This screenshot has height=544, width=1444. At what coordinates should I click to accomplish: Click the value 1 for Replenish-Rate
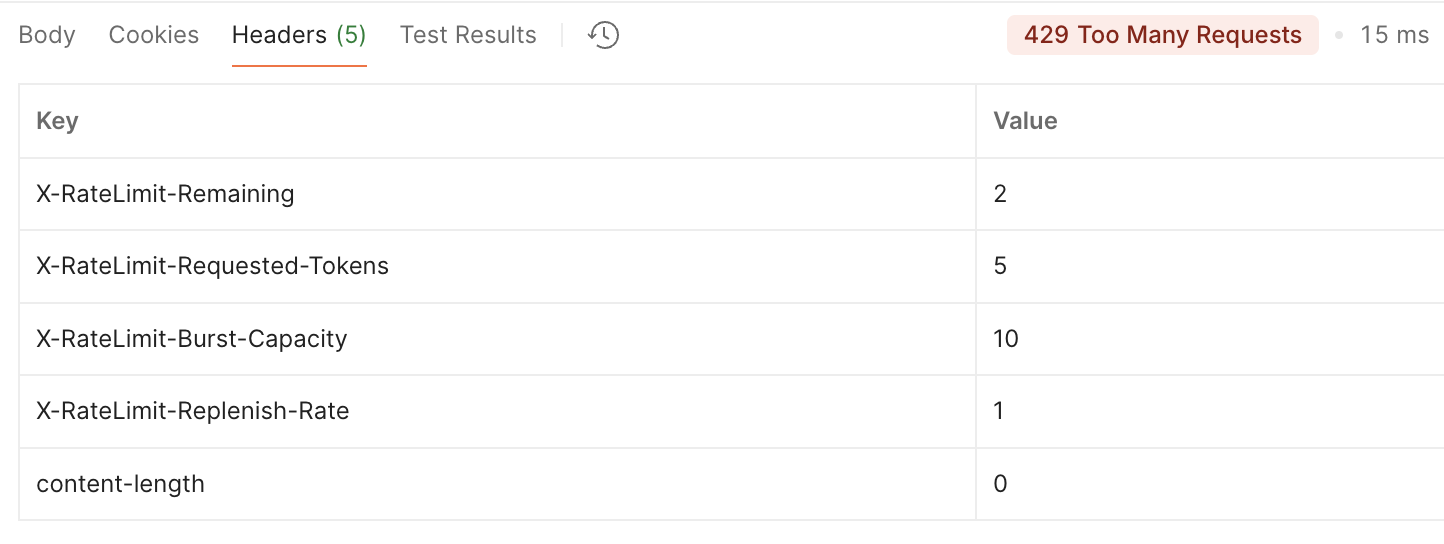click(999, 411)
